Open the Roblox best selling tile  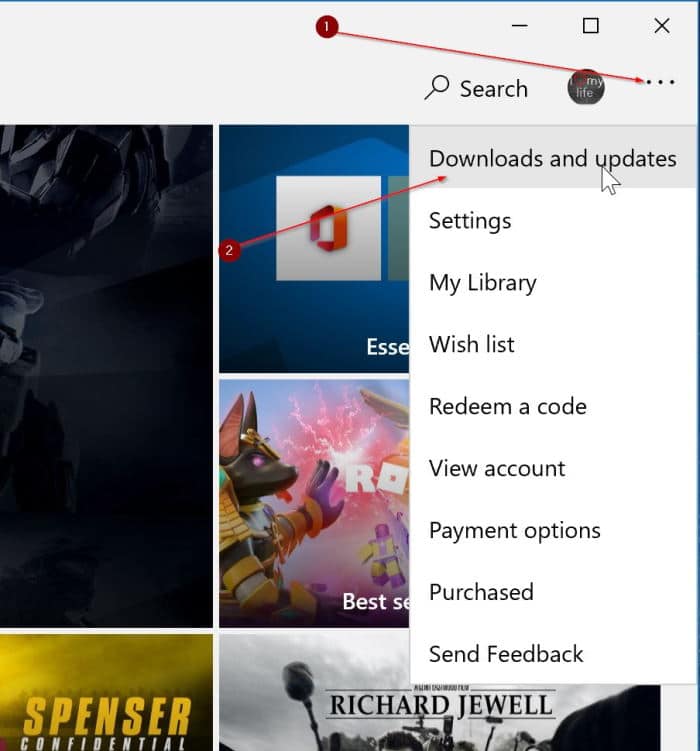314,503
